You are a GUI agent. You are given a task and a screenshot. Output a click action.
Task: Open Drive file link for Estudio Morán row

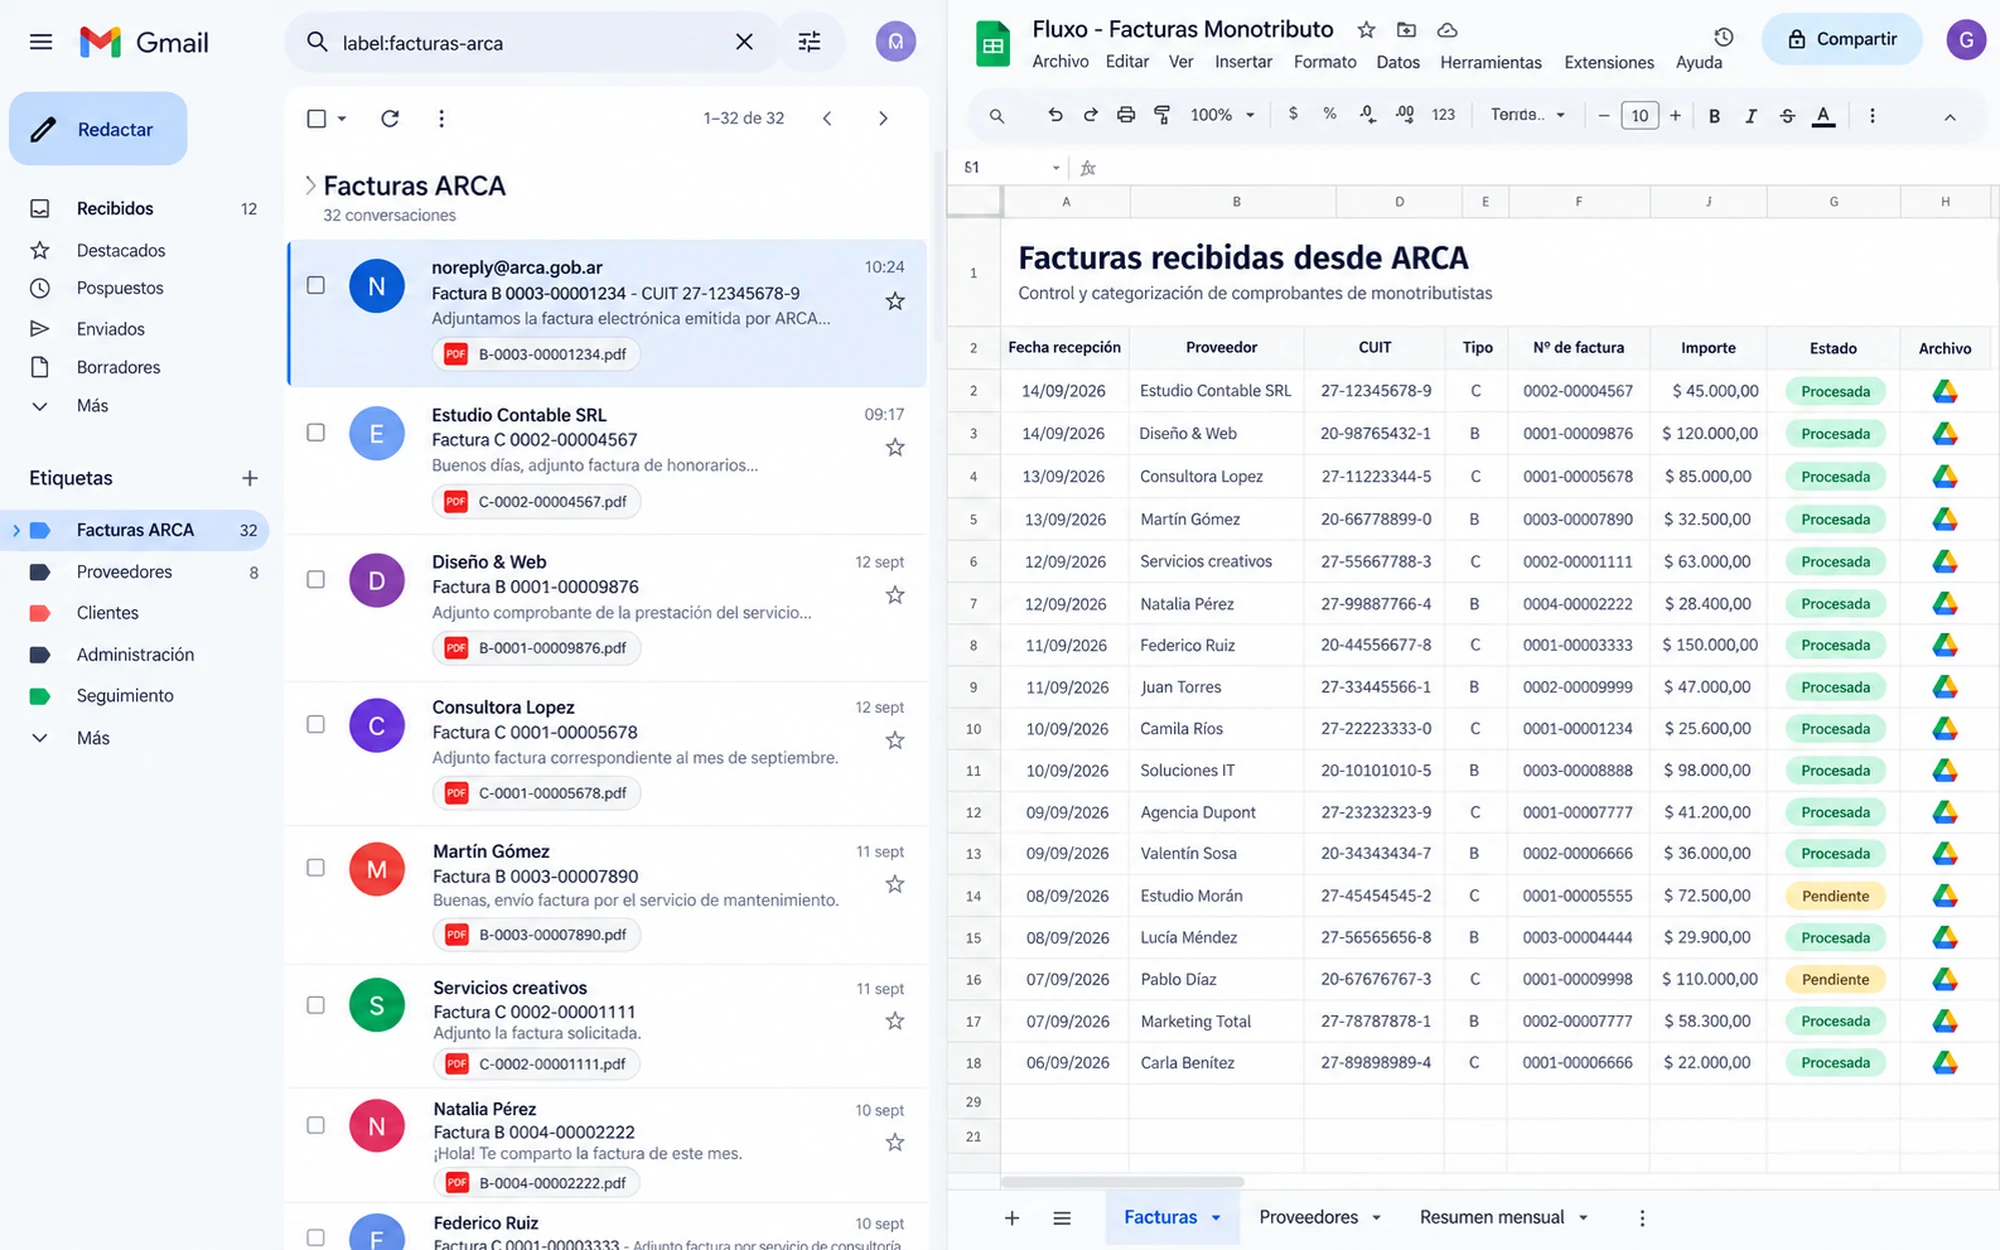1944,896
